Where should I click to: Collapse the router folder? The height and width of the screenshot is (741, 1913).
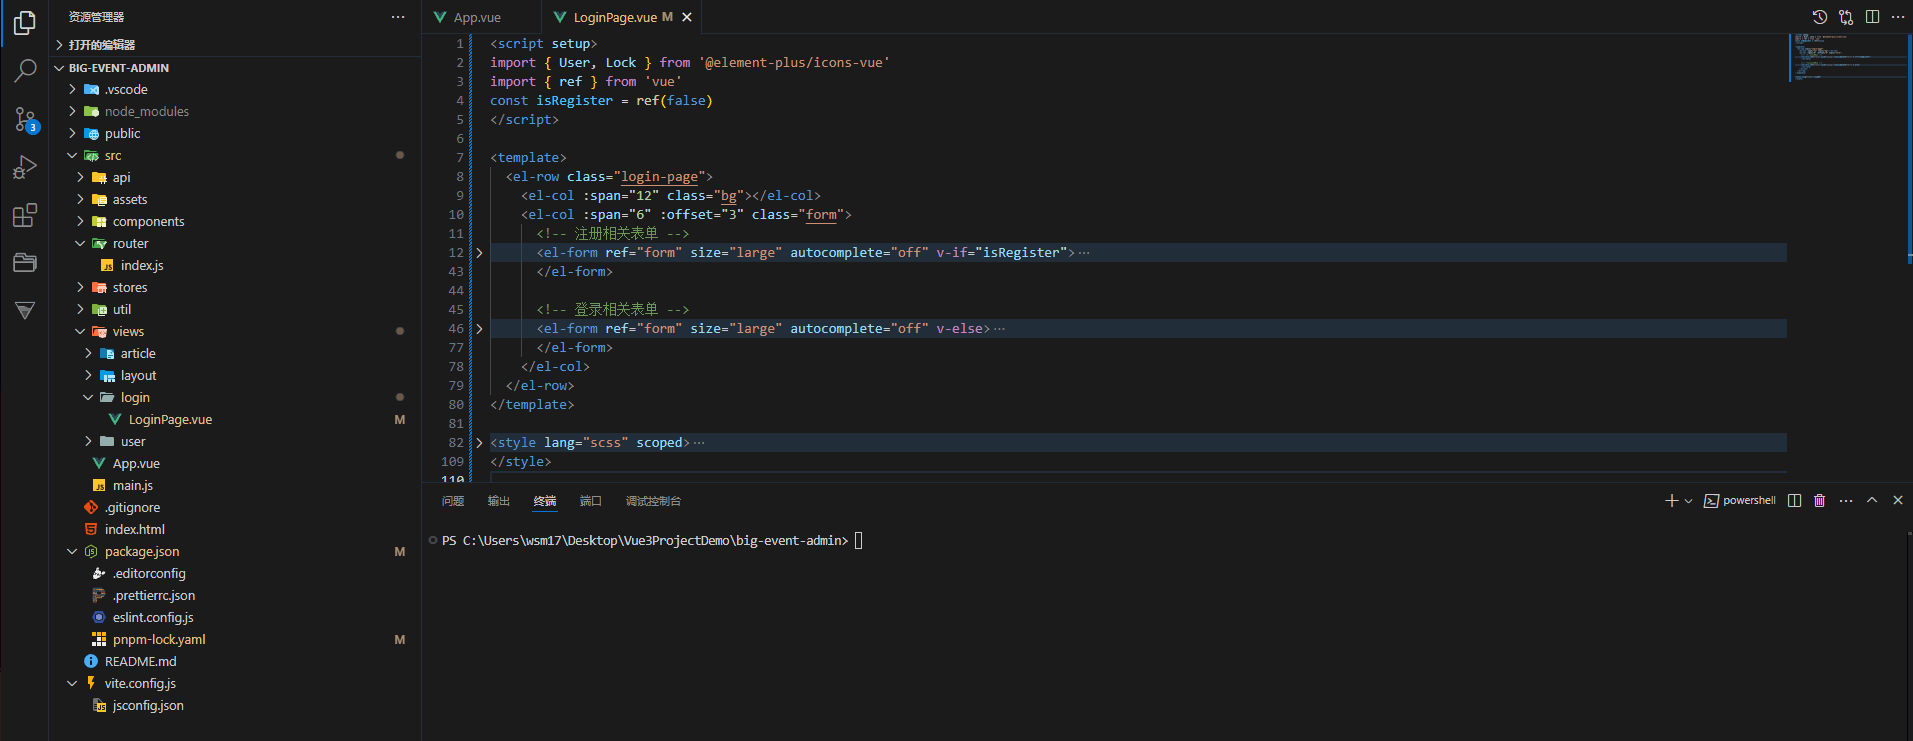point(235,243)
